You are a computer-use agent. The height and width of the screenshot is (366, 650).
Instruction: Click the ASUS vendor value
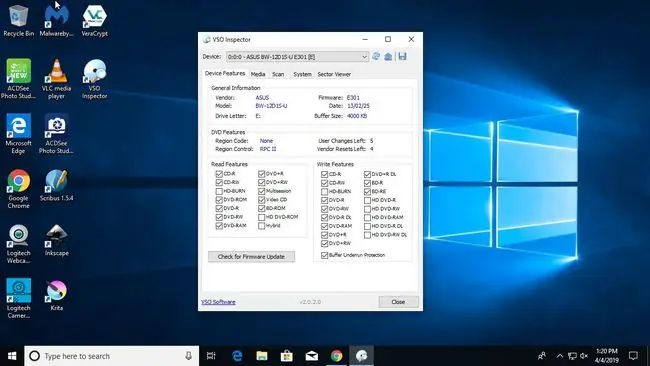coord(262,97)
